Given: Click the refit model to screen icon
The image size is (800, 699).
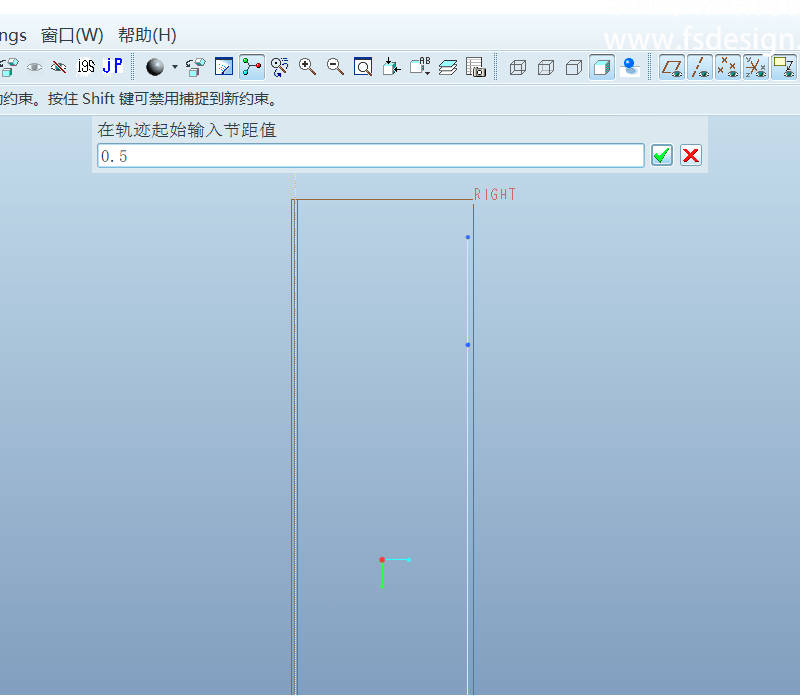Looking at the screenshot, I should pyautogui.click(x=364, y=67).
